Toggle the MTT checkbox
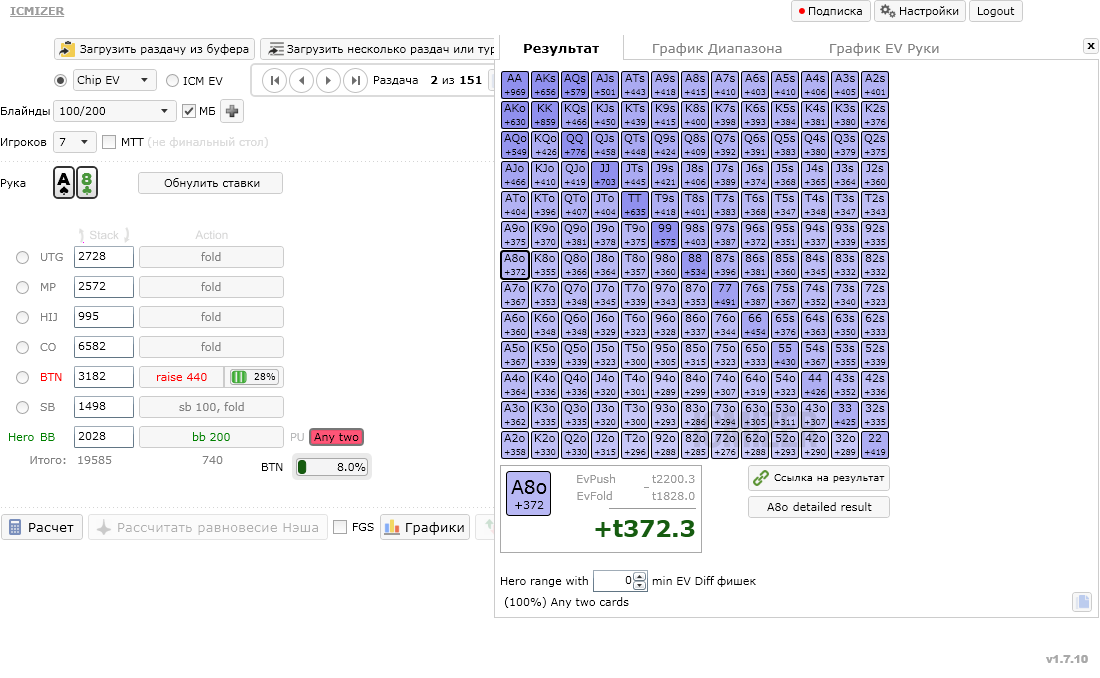Viewport: 1100px width, 678px height. coord(109,142)
